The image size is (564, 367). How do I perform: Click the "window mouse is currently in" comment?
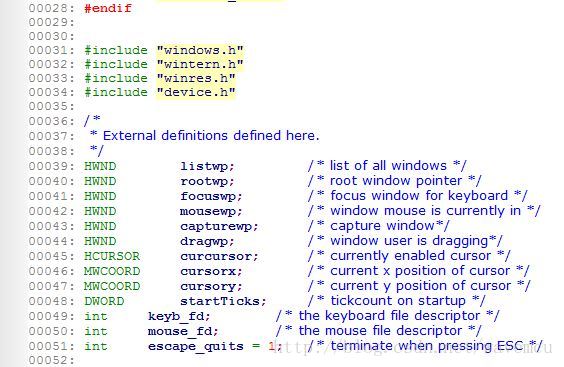(x=426, y=211)
